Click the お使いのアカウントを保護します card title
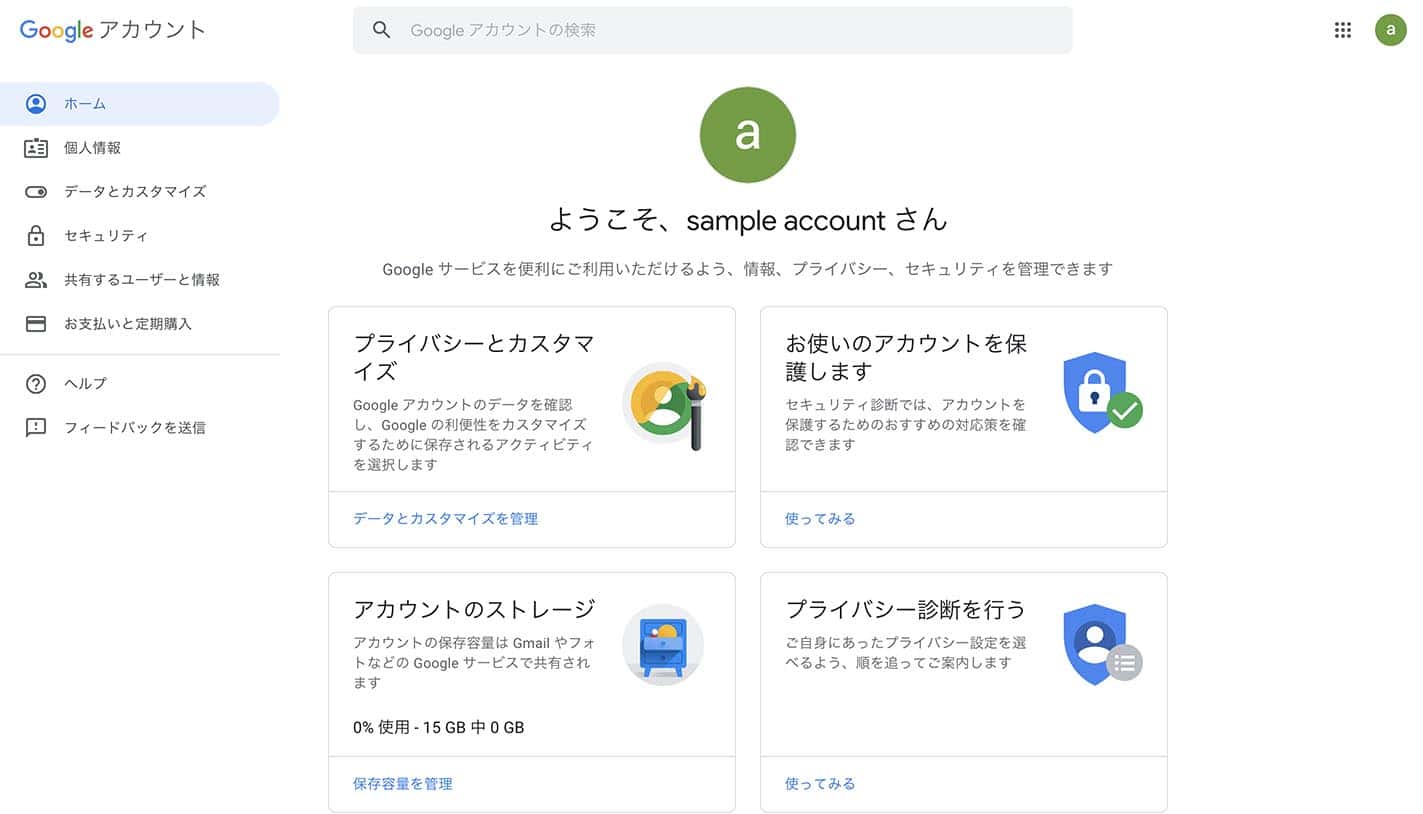This screenshot has height=814, width=1423. click(x=906, y=358)
